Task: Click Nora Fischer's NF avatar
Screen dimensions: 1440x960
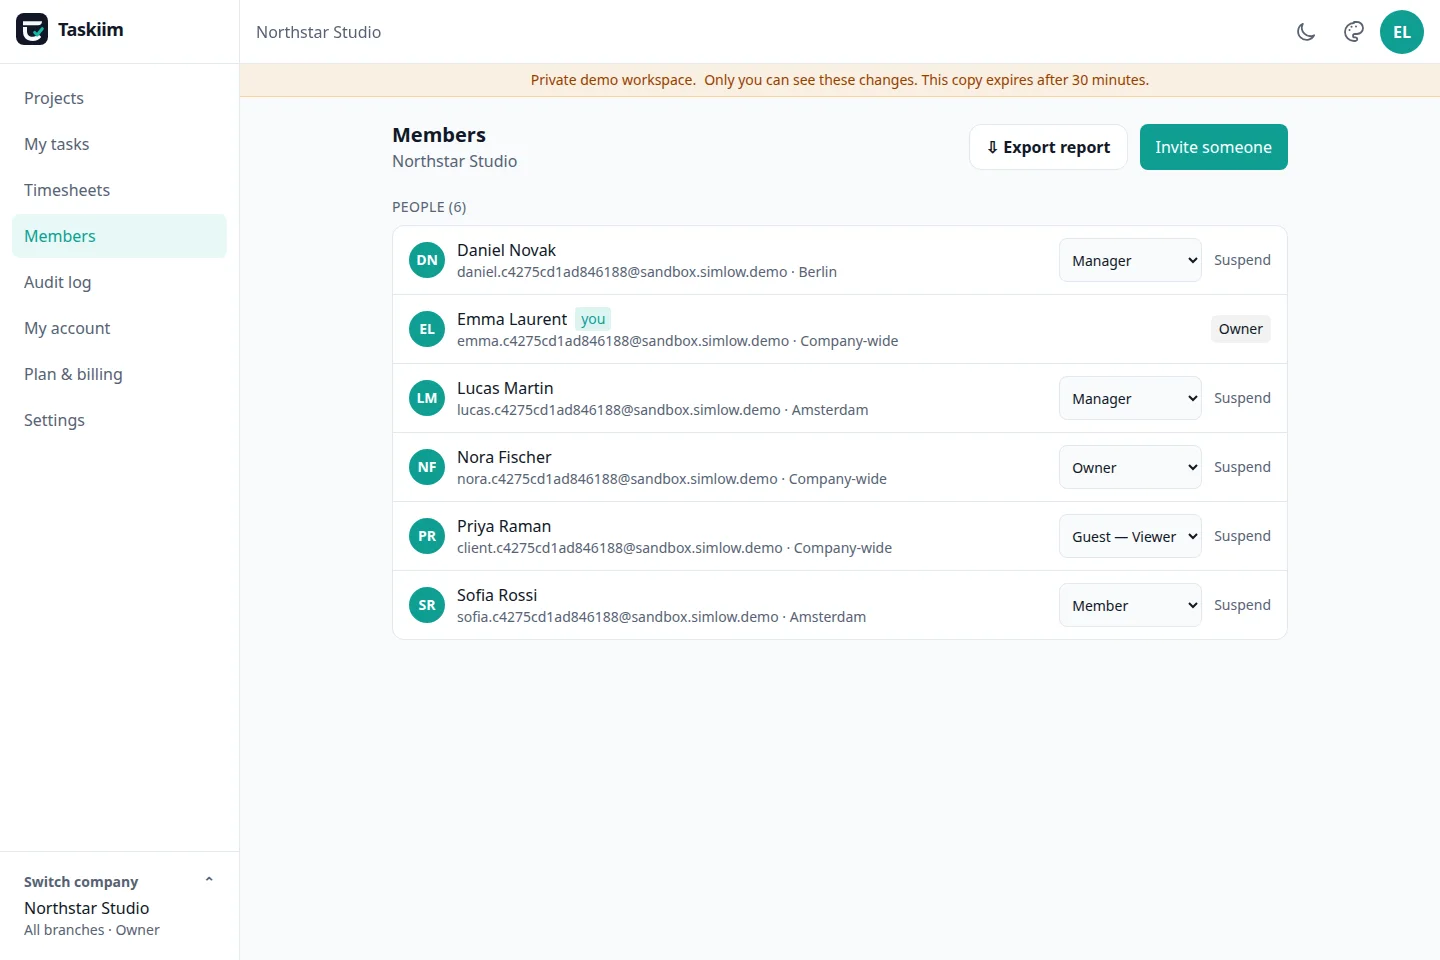Action: (x=427, y=467)
